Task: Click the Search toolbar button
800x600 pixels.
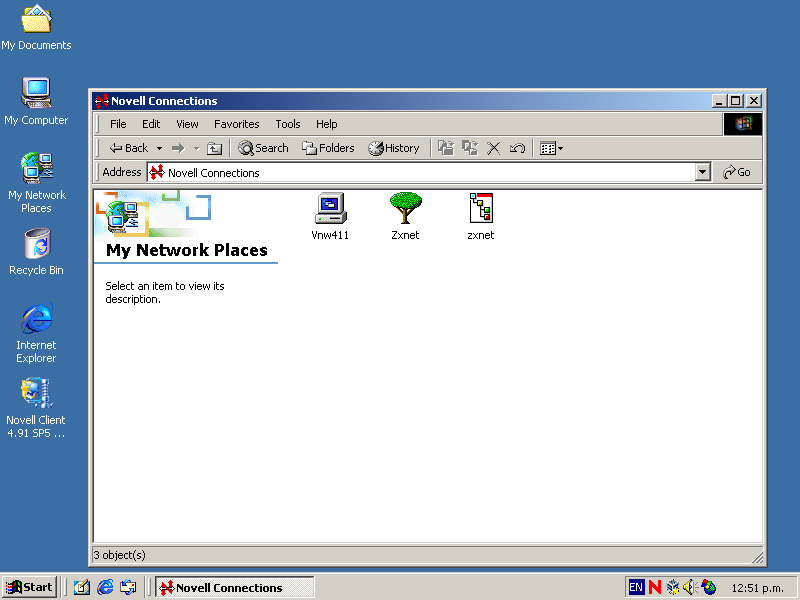Action: click(x=263, y=148)
